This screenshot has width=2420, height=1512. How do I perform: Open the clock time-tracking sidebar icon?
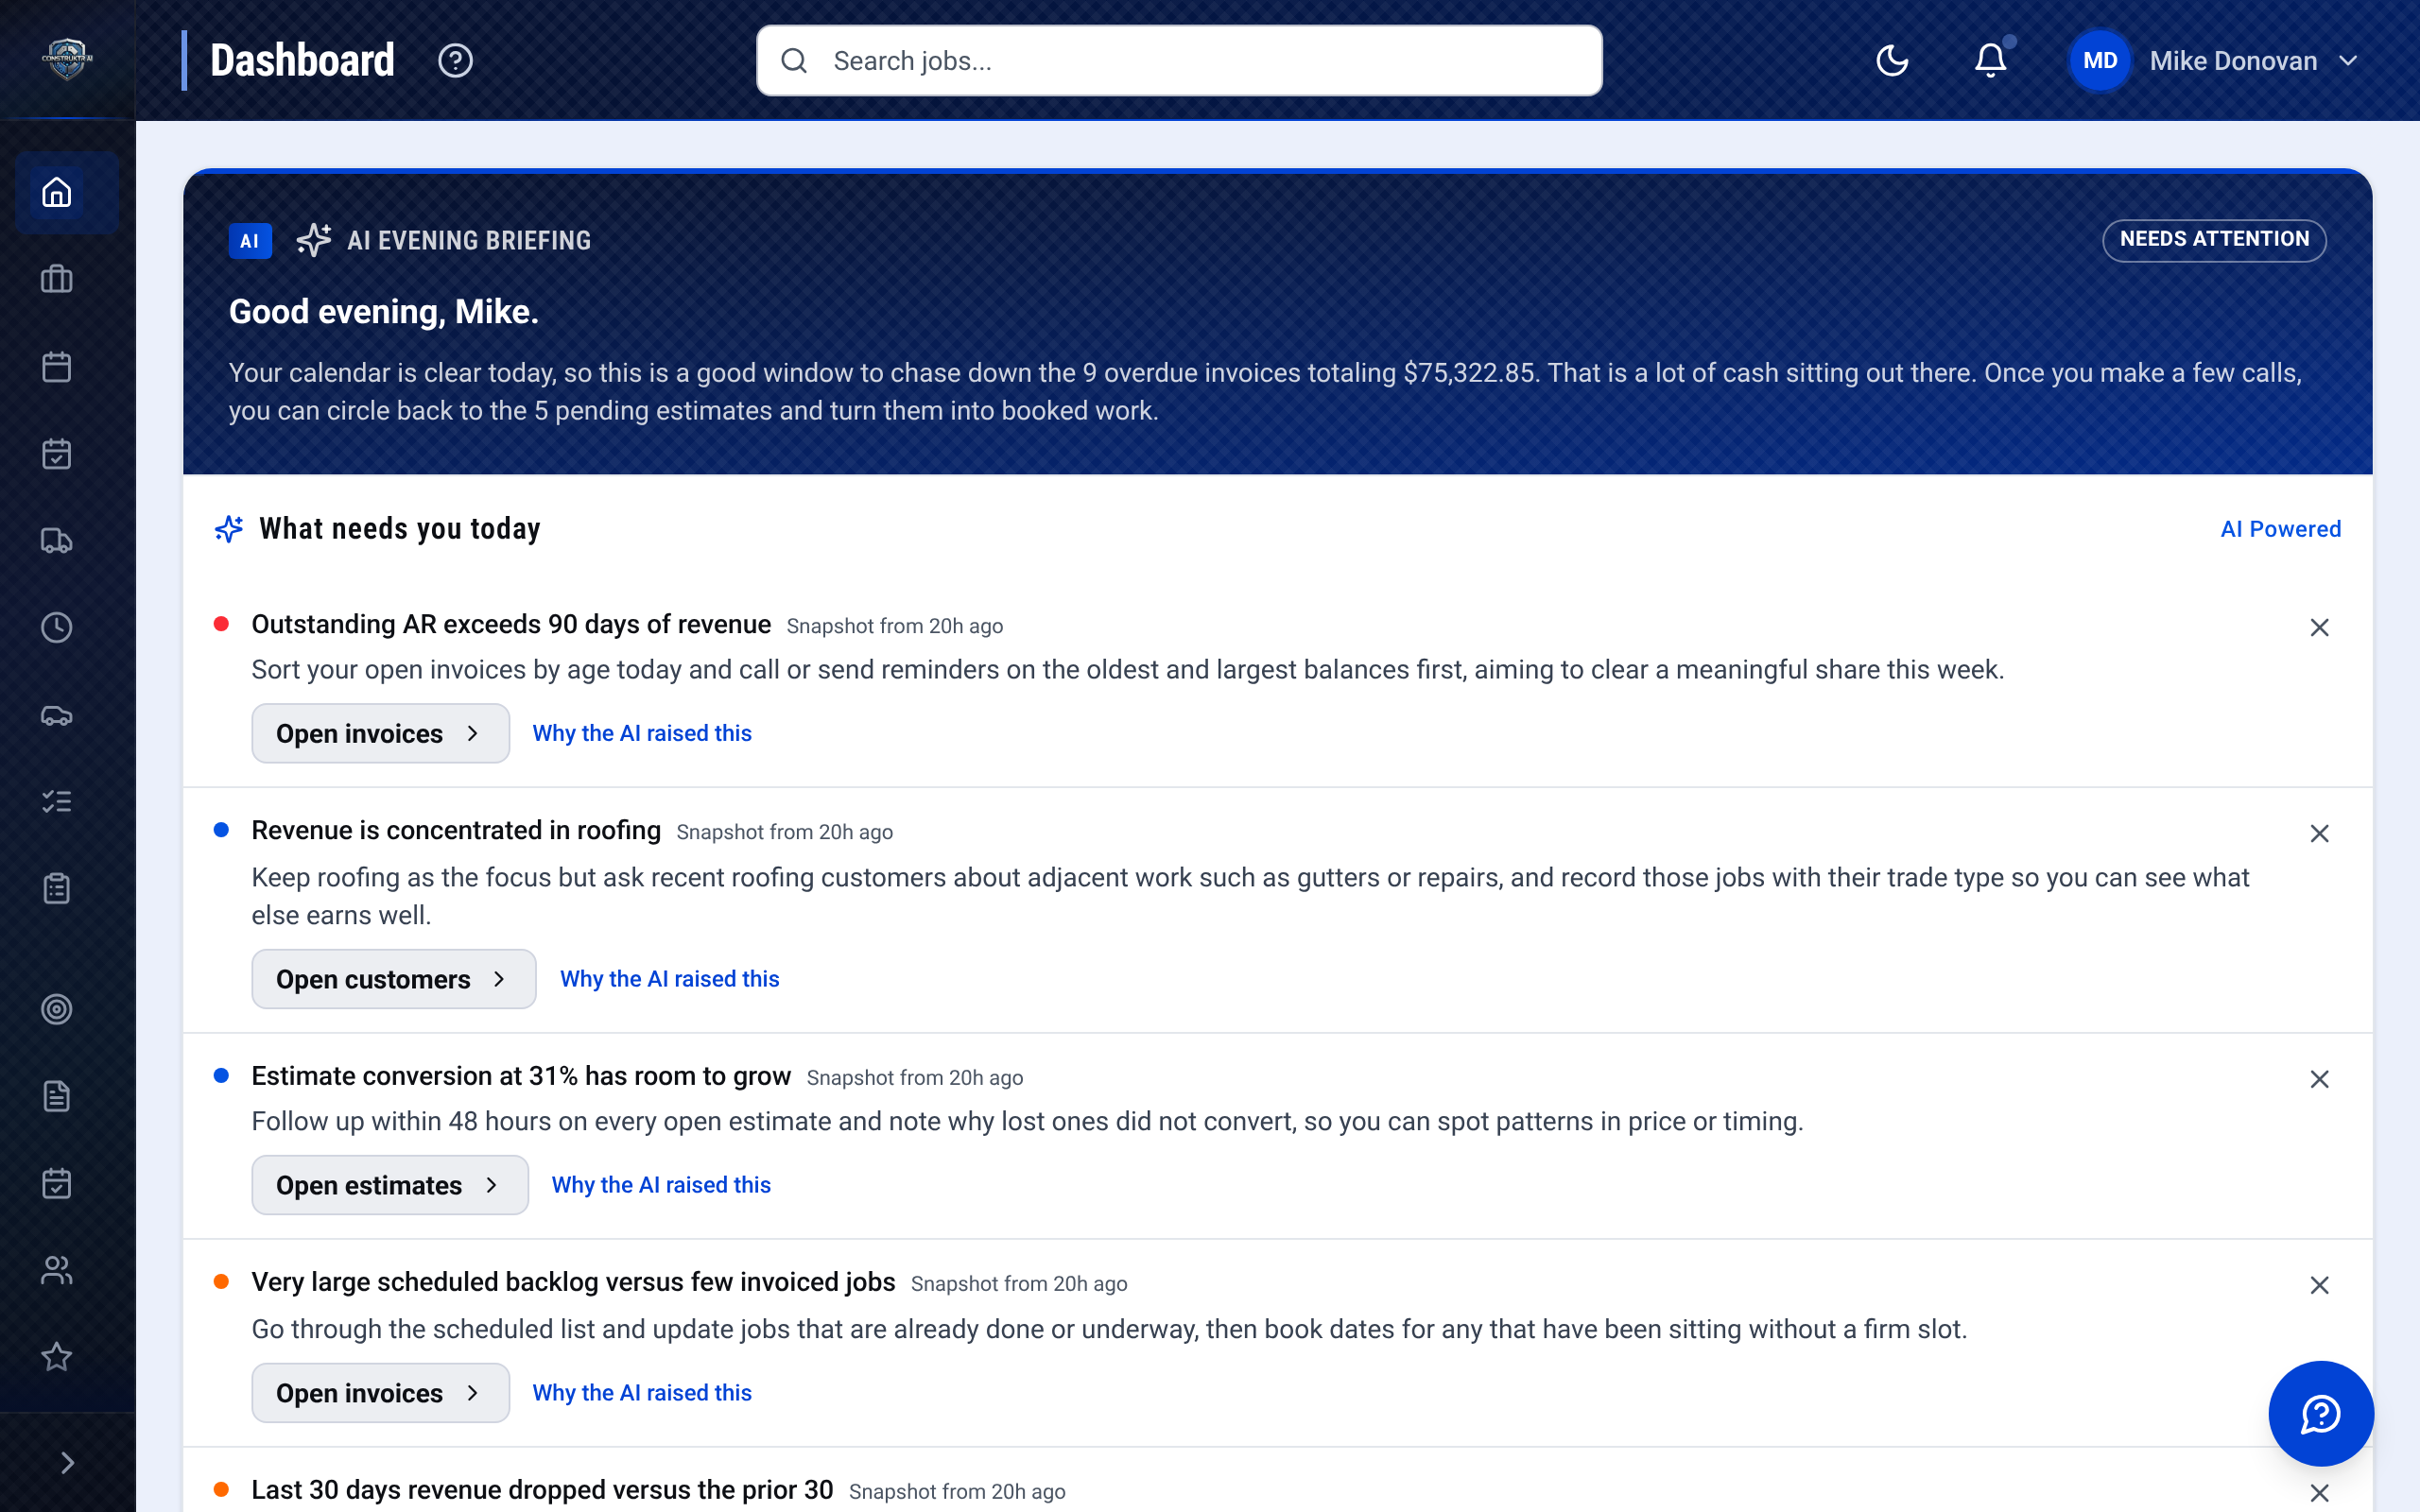click(x=57, y=628)
